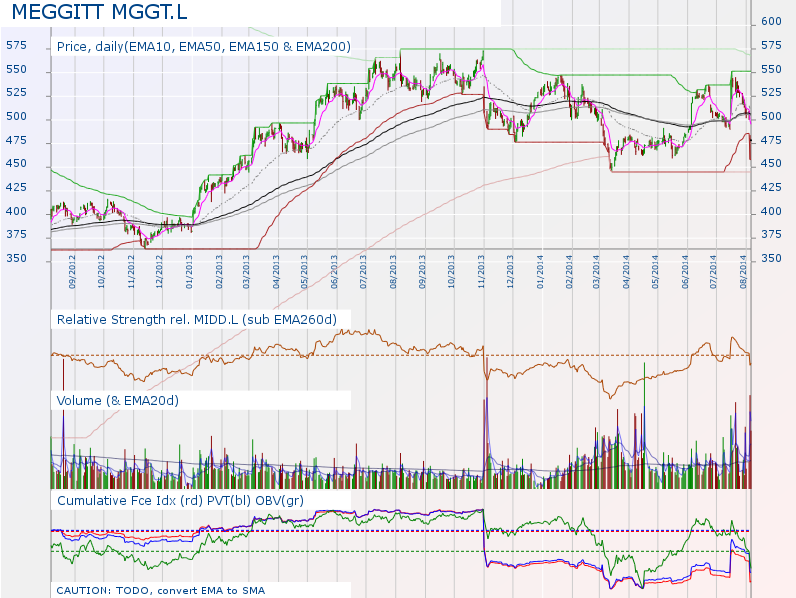Click the 08/2014 date axis label
Viewport: 796px width, 598px height.
pyautogui.click(x=744, y=273)
